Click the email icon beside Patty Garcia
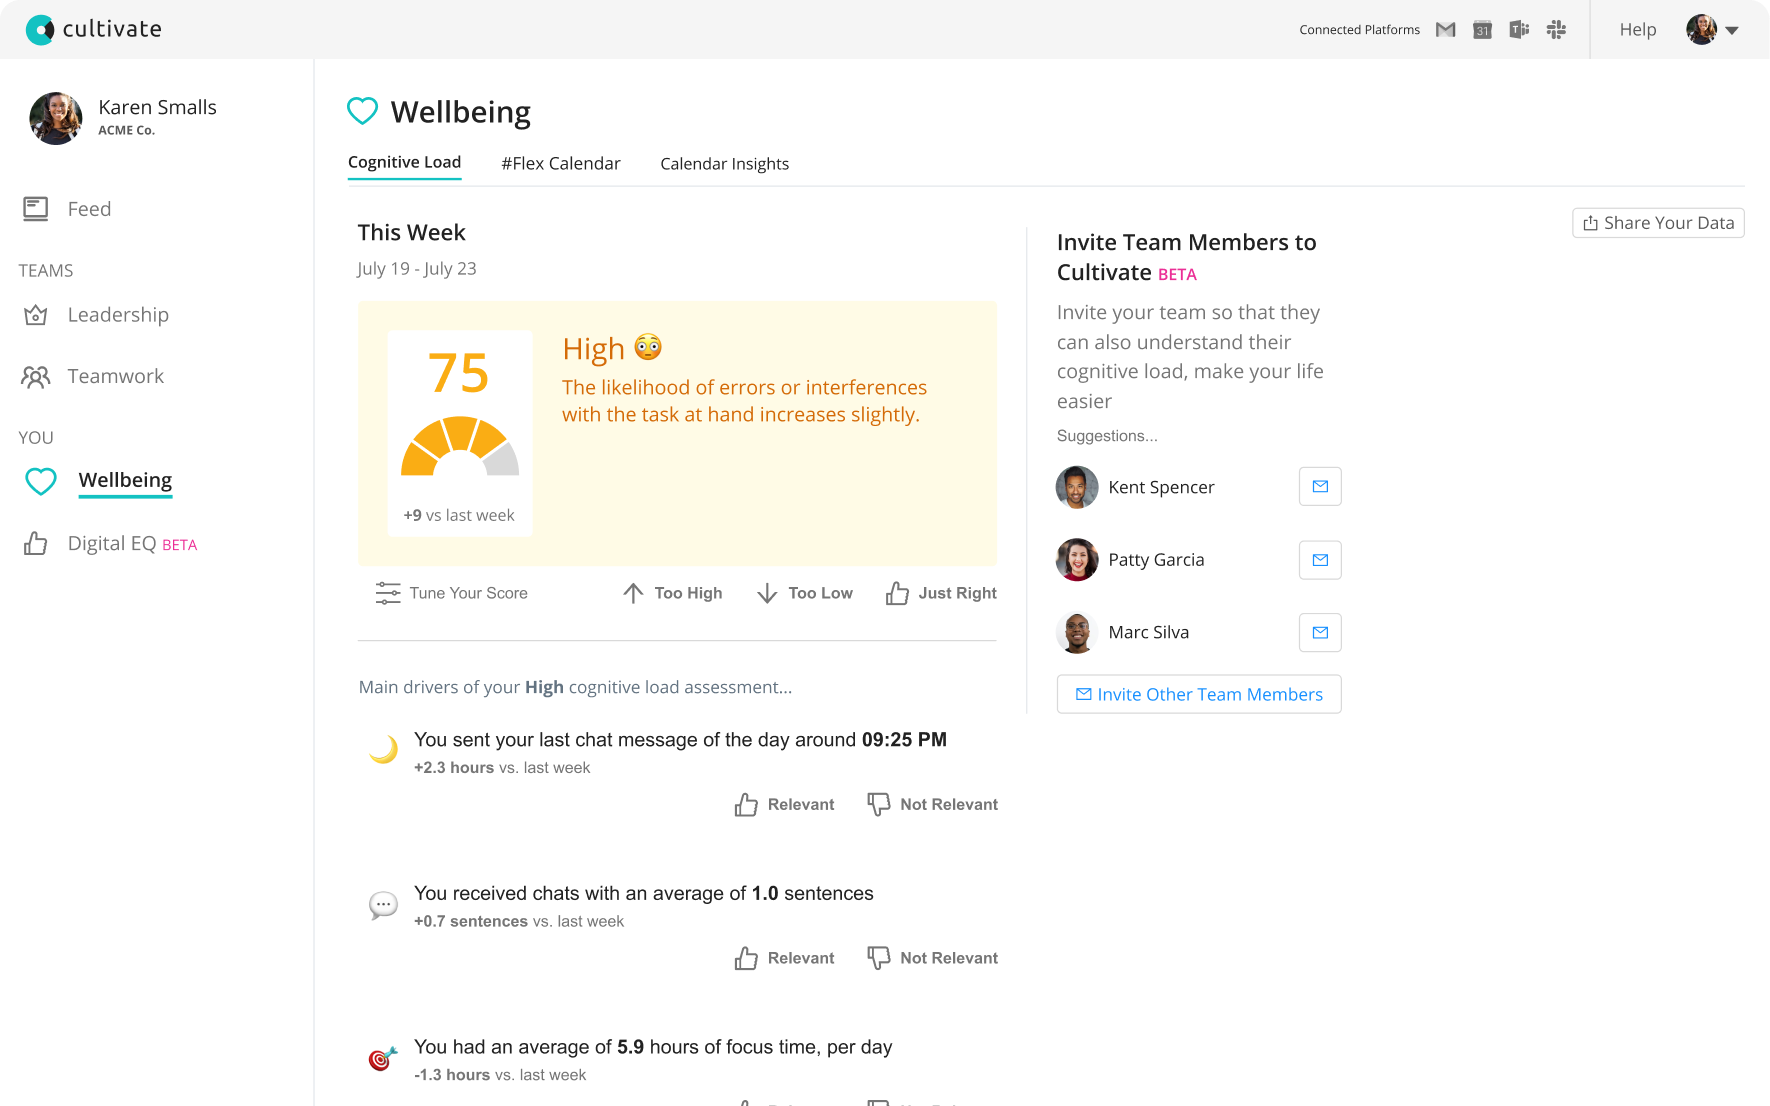The width and height of the screenshot is (1770, 1106). pos(1320,560)
